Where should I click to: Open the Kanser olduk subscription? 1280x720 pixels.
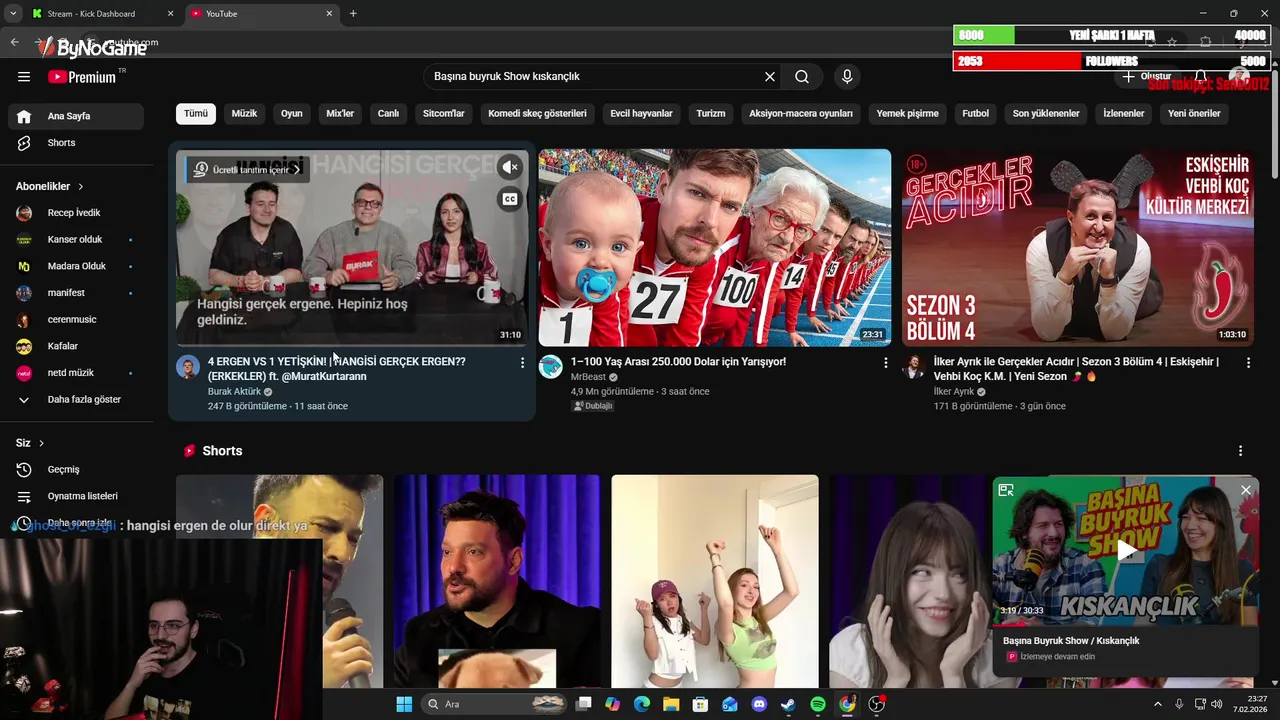(76, 240)
